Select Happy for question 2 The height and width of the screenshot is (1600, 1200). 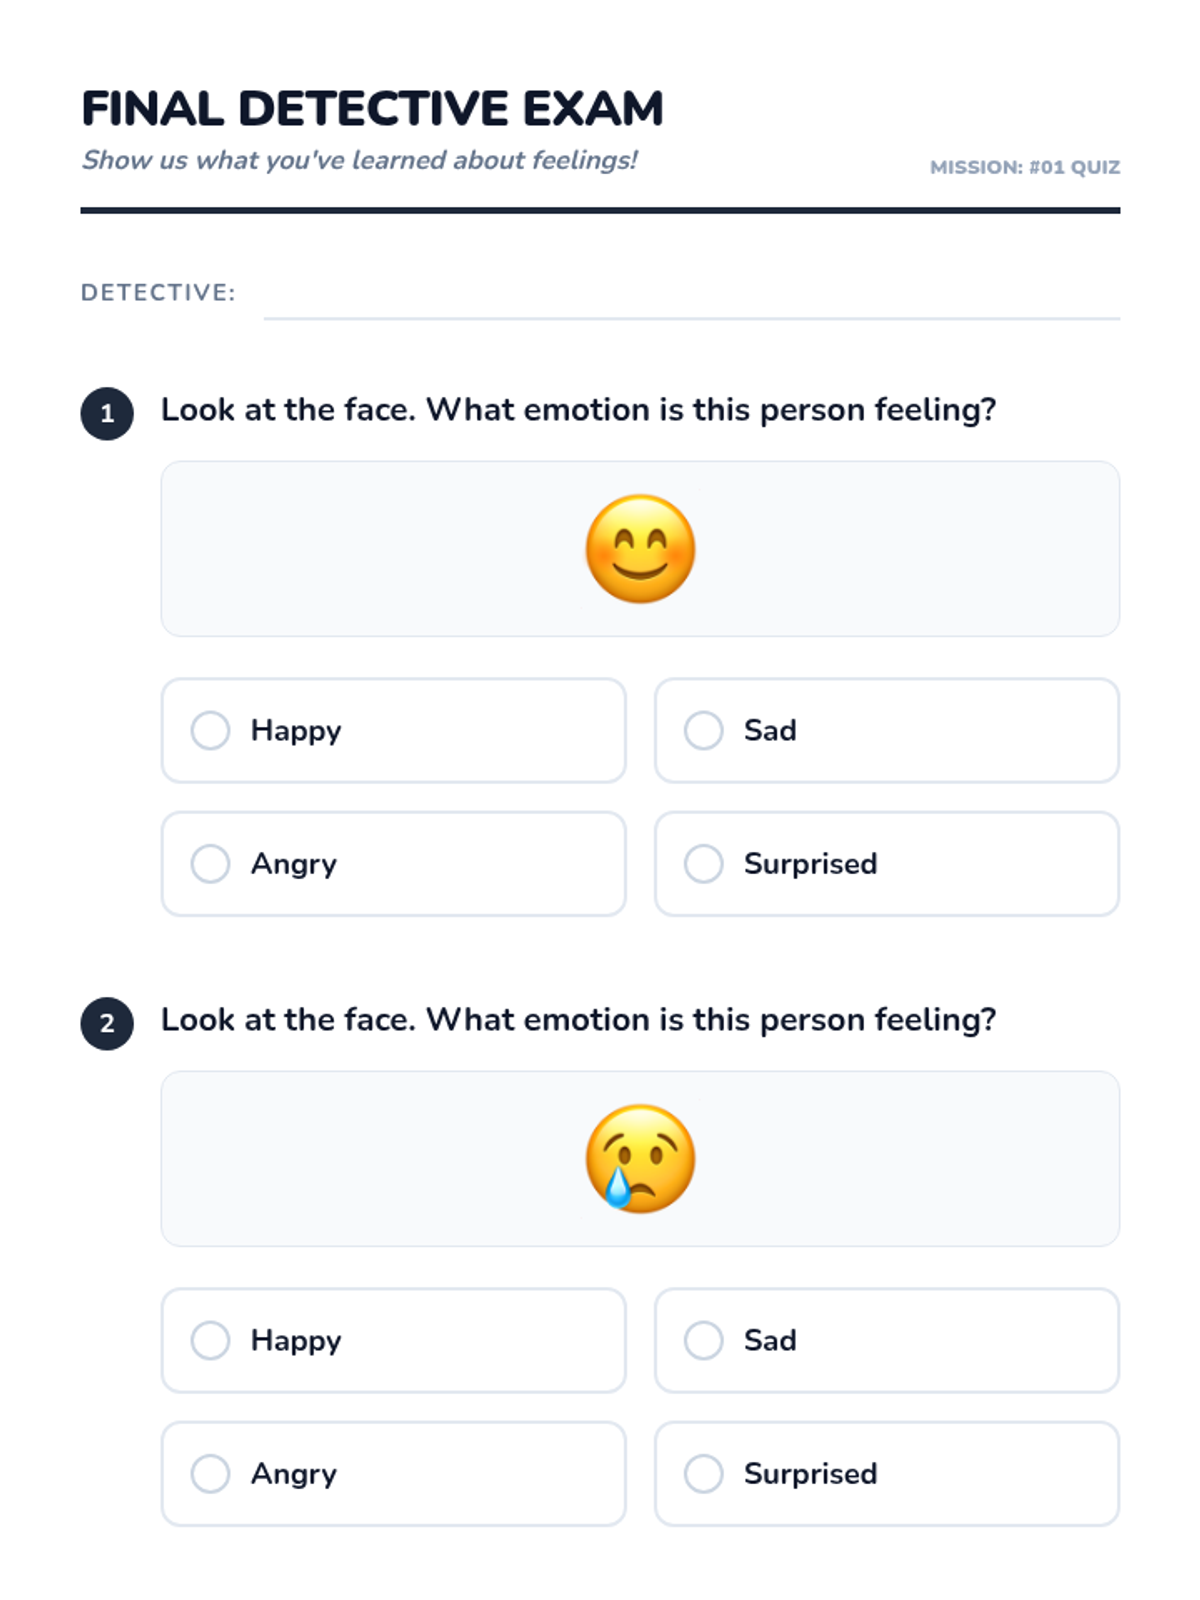click(211, 1340)
